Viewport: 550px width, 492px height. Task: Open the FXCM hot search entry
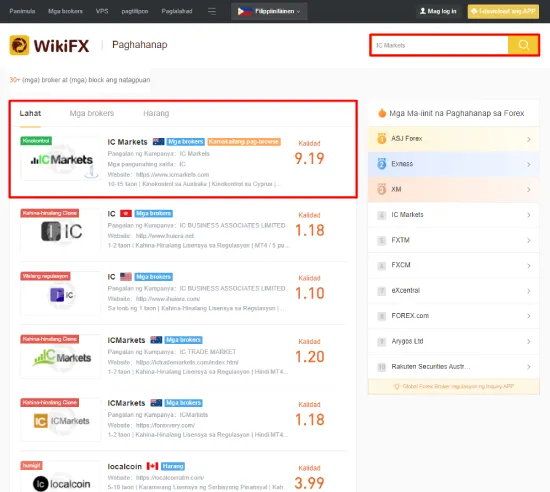[x=454, y=265]
